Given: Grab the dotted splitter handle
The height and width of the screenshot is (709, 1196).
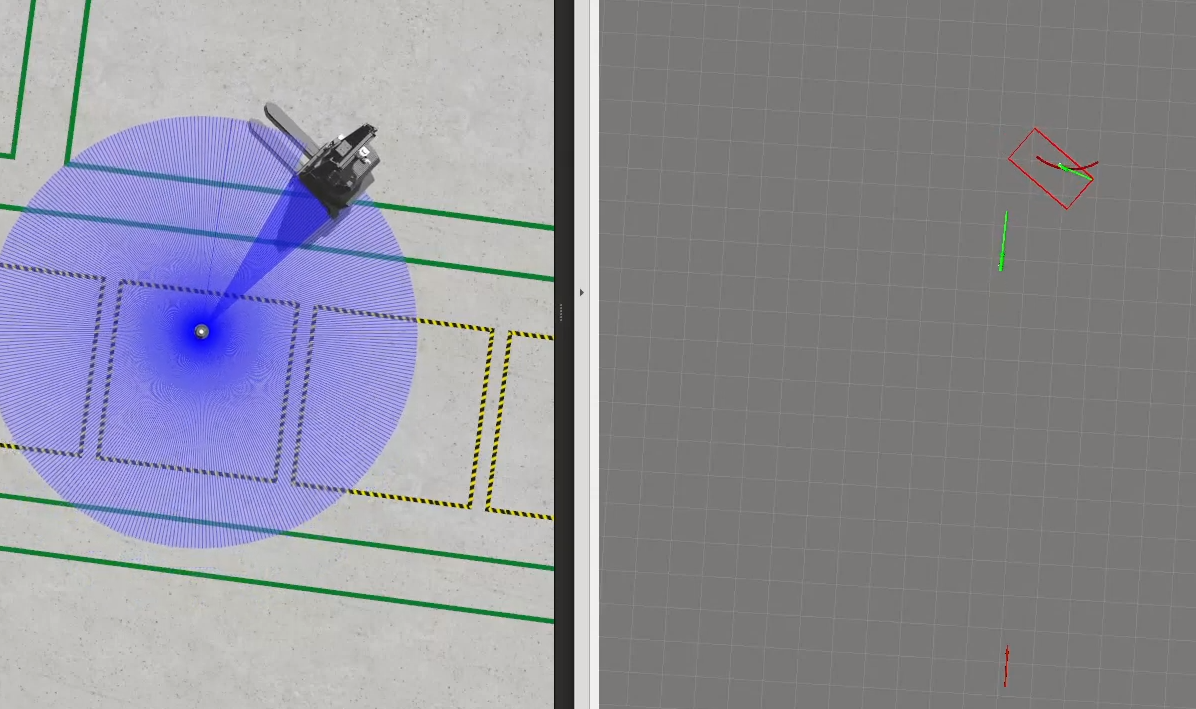Looking at the screenshot, I should point(561,312).
